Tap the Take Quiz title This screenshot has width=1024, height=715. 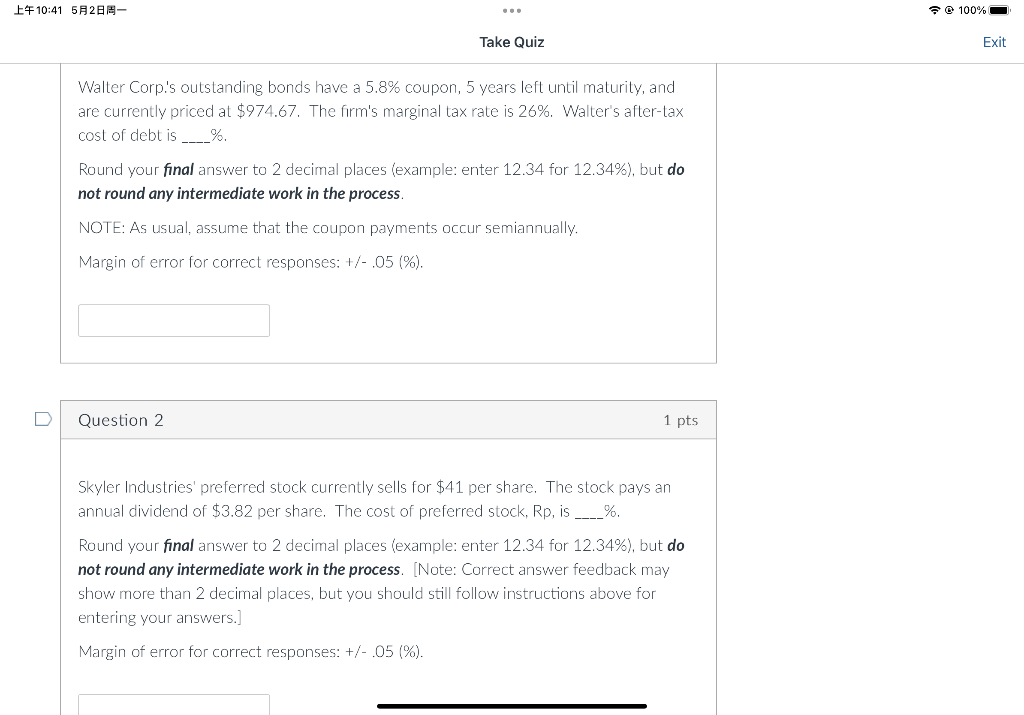pos(512,42)
